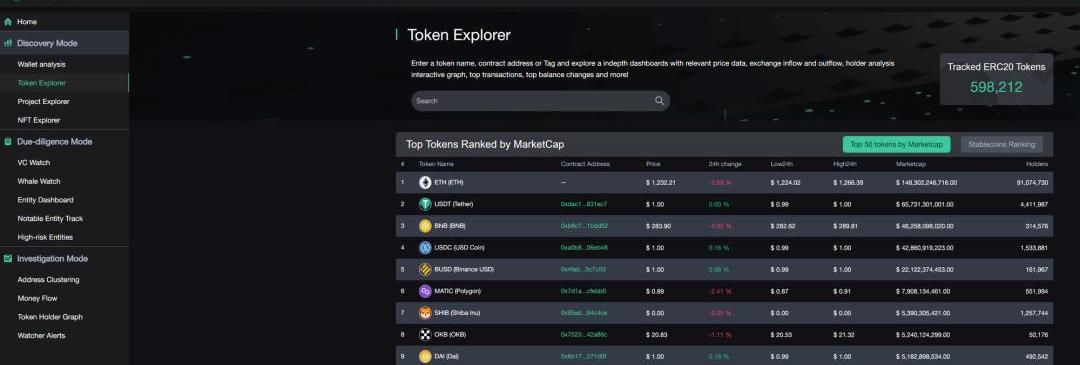This screenshot has width=1080, height=365.
Task: Click the USDC coin logo icon
Action: coord(425,247)
